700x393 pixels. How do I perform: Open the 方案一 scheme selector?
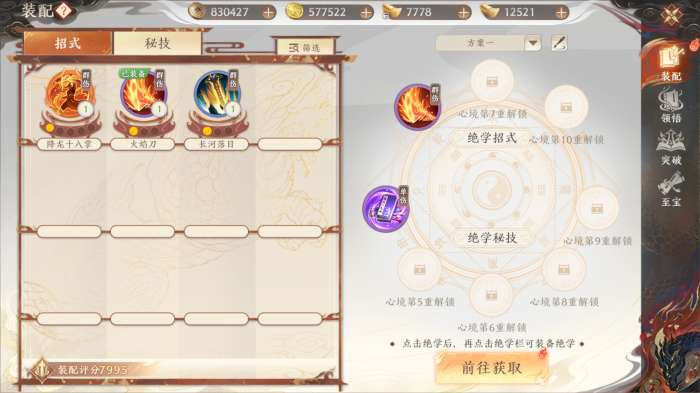(488, 43)
